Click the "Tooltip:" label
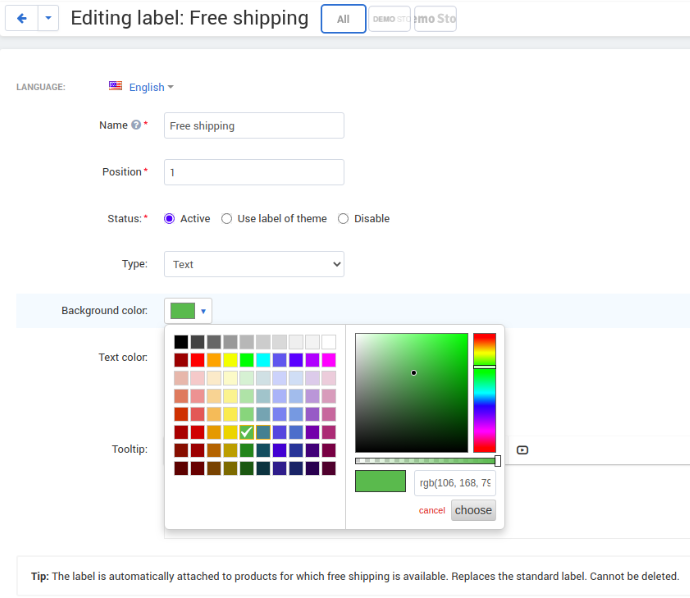Image resolution: width=690 pixels, height=598 pixels. (129, 449)
